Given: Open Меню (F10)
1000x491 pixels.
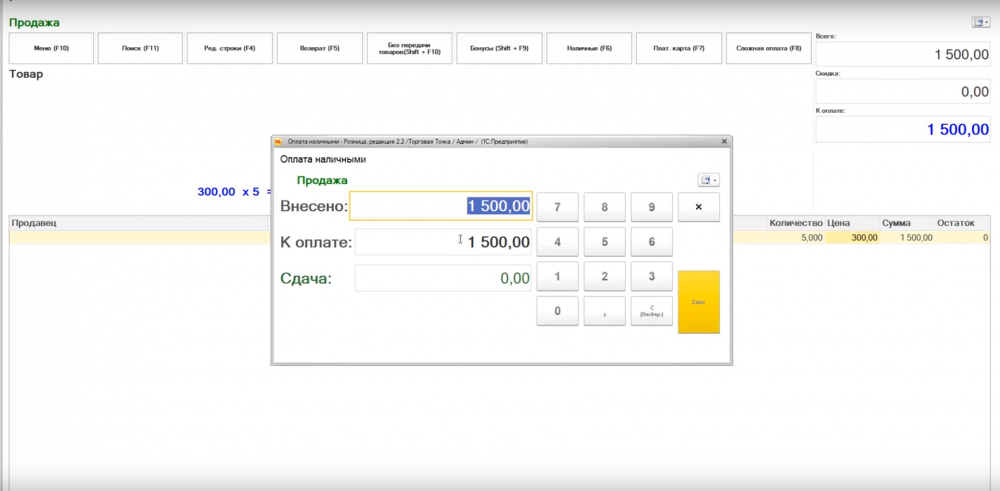Looking at the screenshot, I should pyautogui.click(x=51, y=48).
